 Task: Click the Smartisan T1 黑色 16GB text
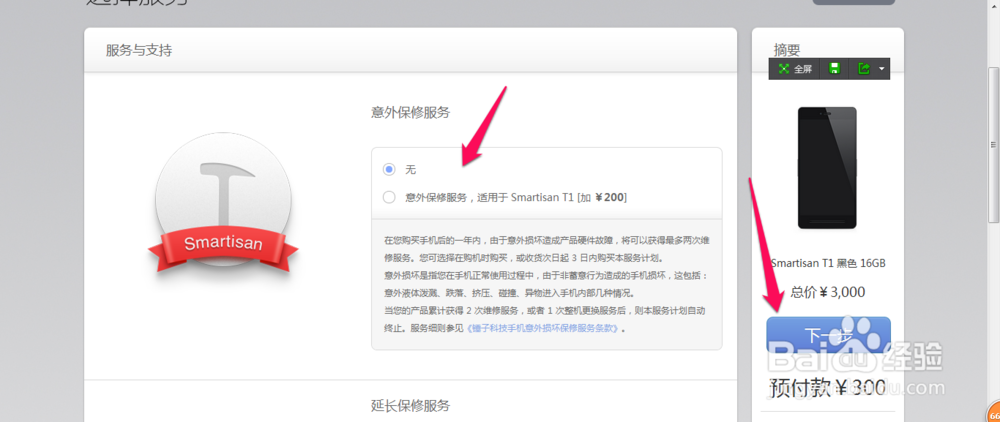(828, 263)
